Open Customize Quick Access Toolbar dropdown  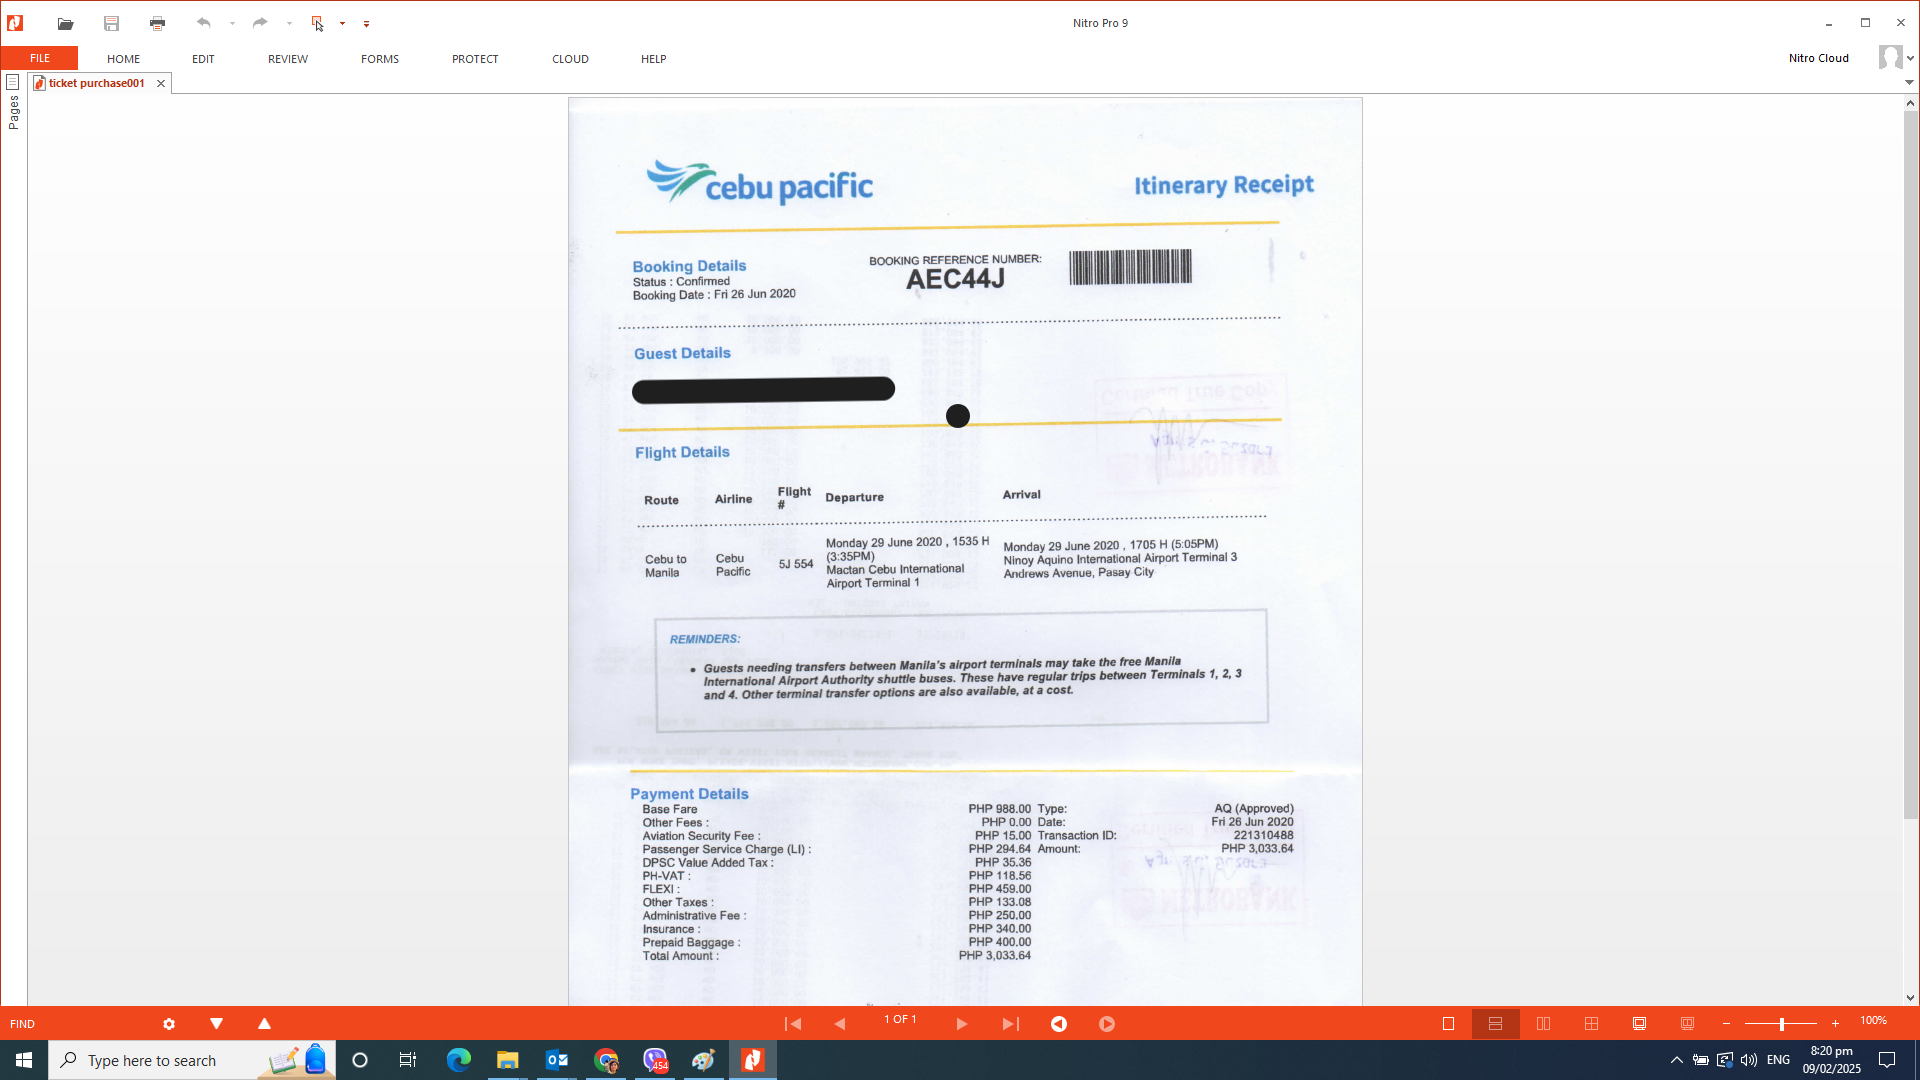click(x=366, y=24)
